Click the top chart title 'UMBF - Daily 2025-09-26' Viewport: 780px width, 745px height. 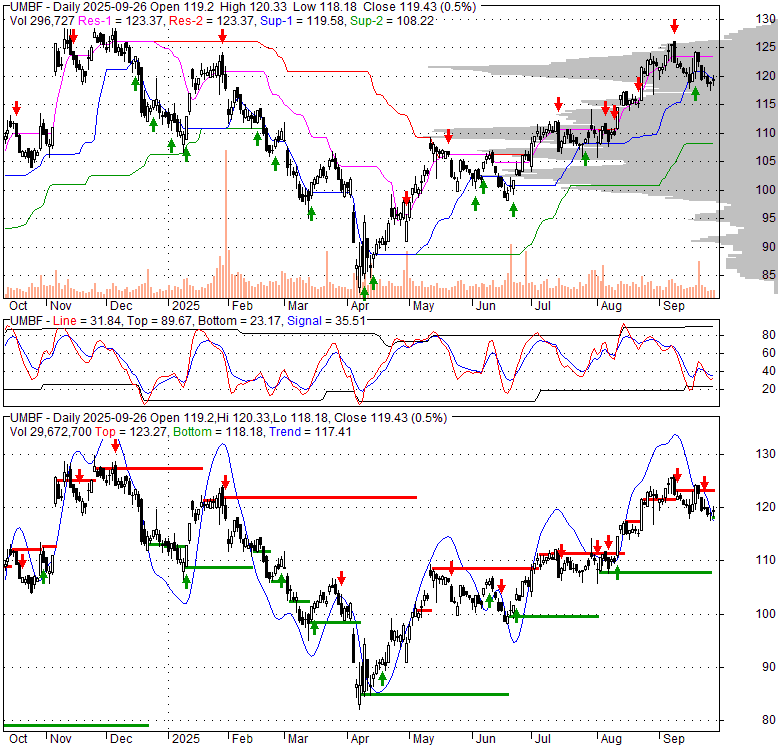coord(78,7)
